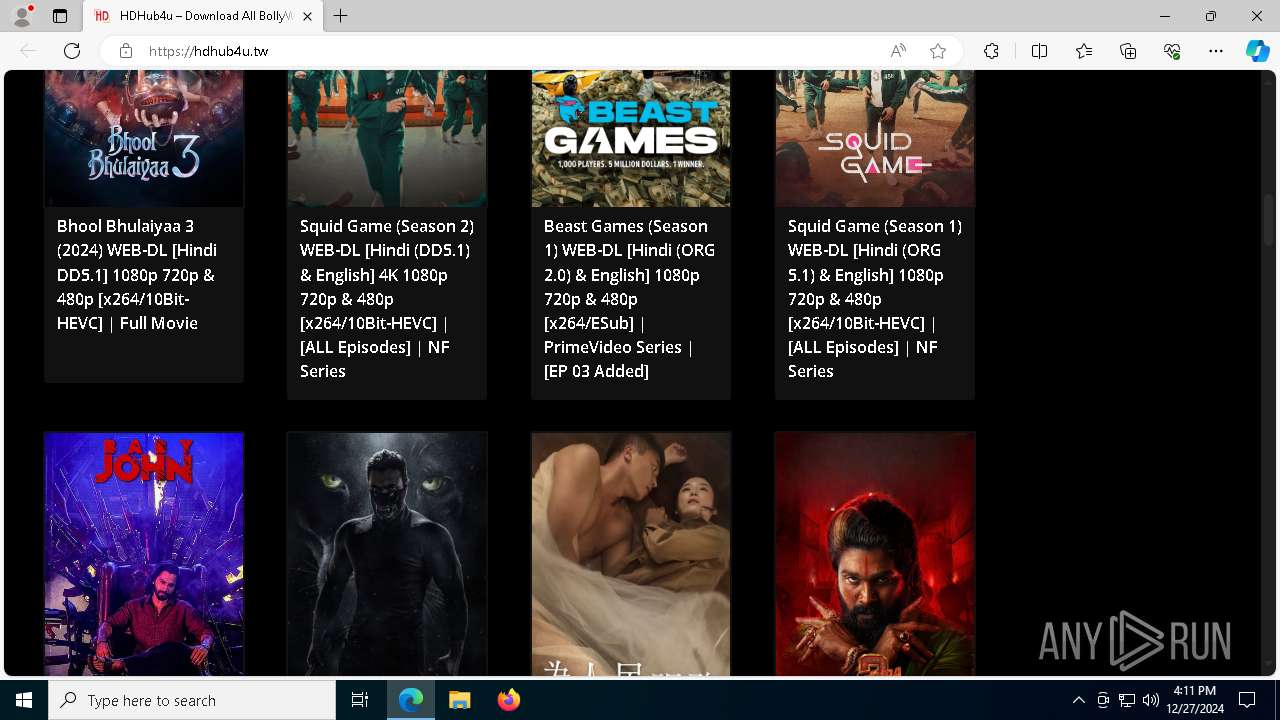
Task: Open Squid Game (Season 1) title link
Action: click(875, 299)
